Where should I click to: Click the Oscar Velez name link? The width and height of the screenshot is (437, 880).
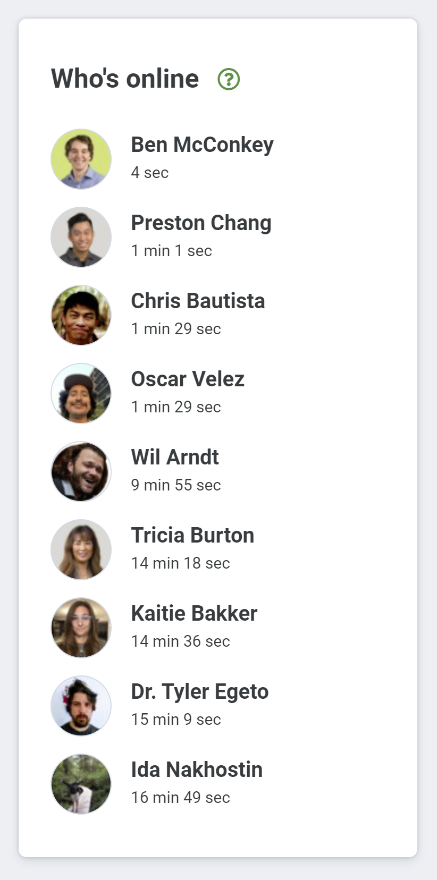point(187,379)
